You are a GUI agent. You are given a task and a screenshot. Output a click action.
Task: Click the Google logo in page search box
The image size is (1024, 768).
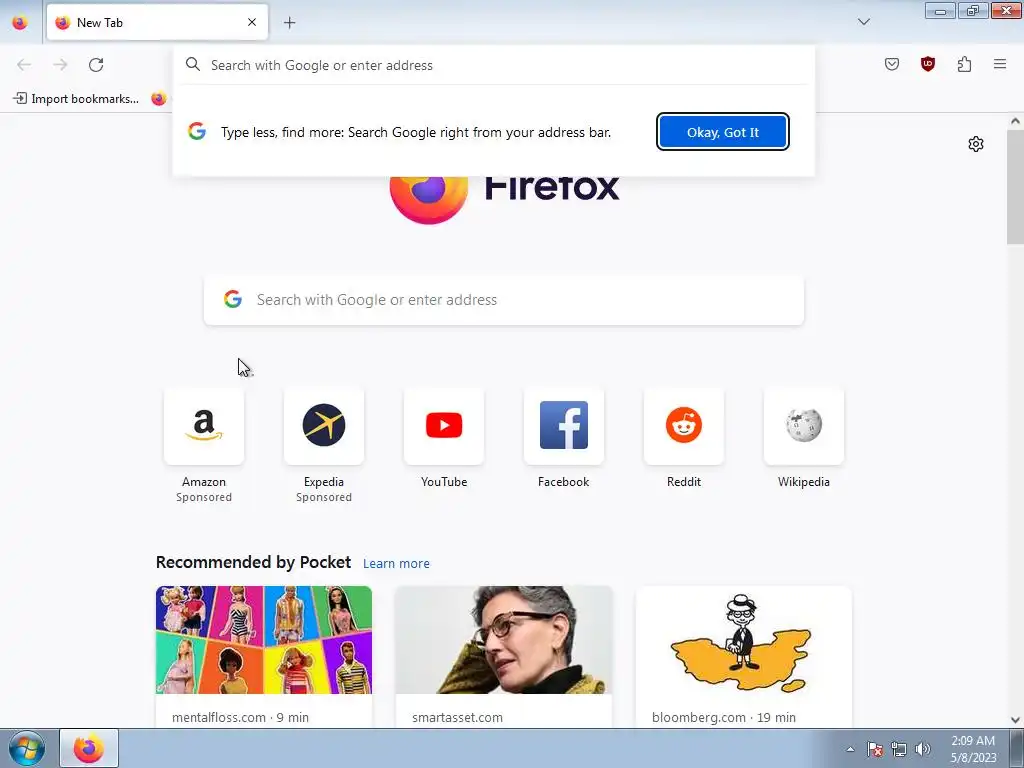pyautogui.click(x=233, y=299)
